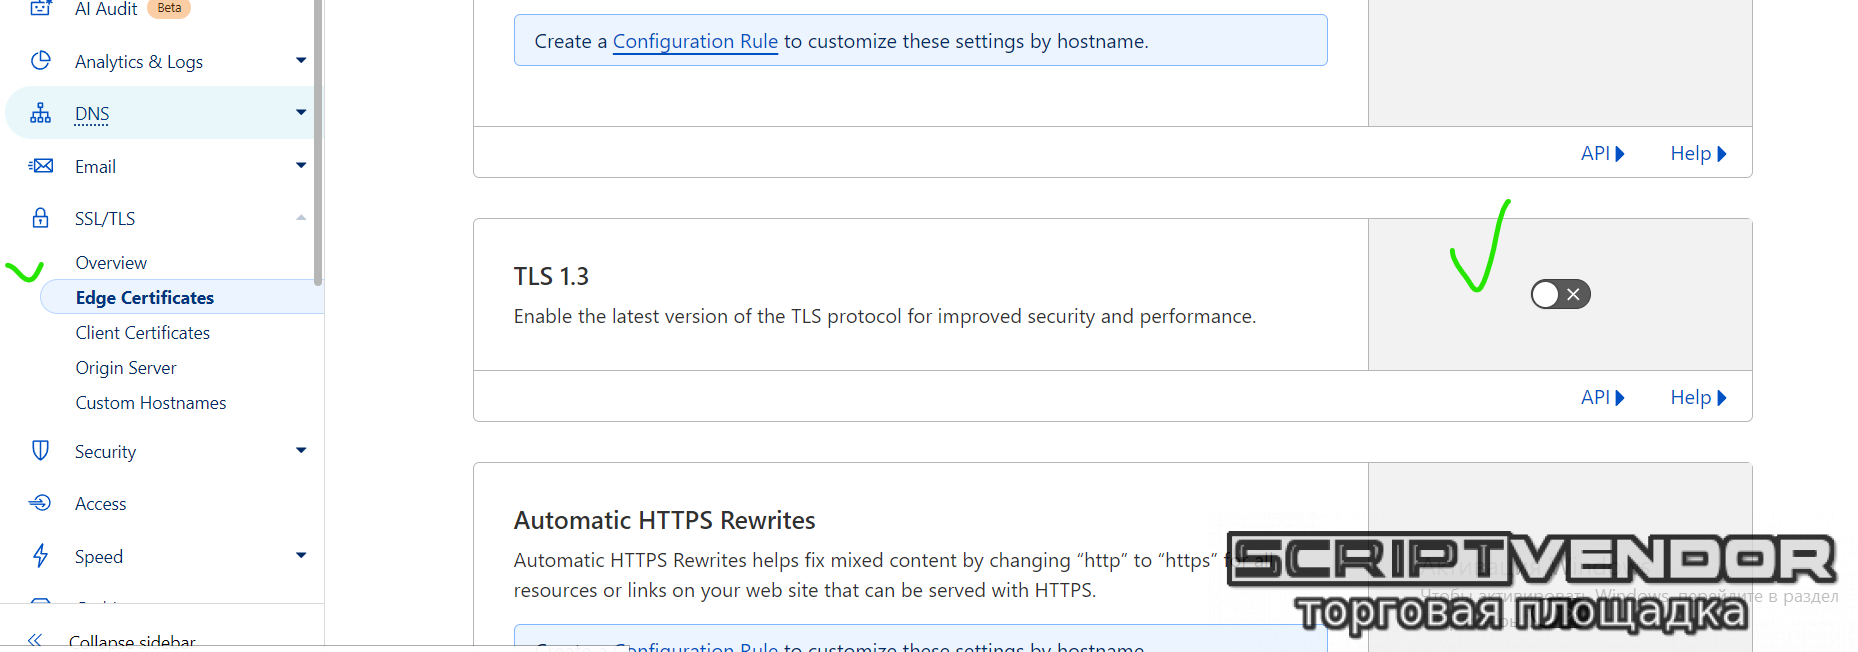
Task: Expand Help section in the top card
Action: pos(1699,153)
